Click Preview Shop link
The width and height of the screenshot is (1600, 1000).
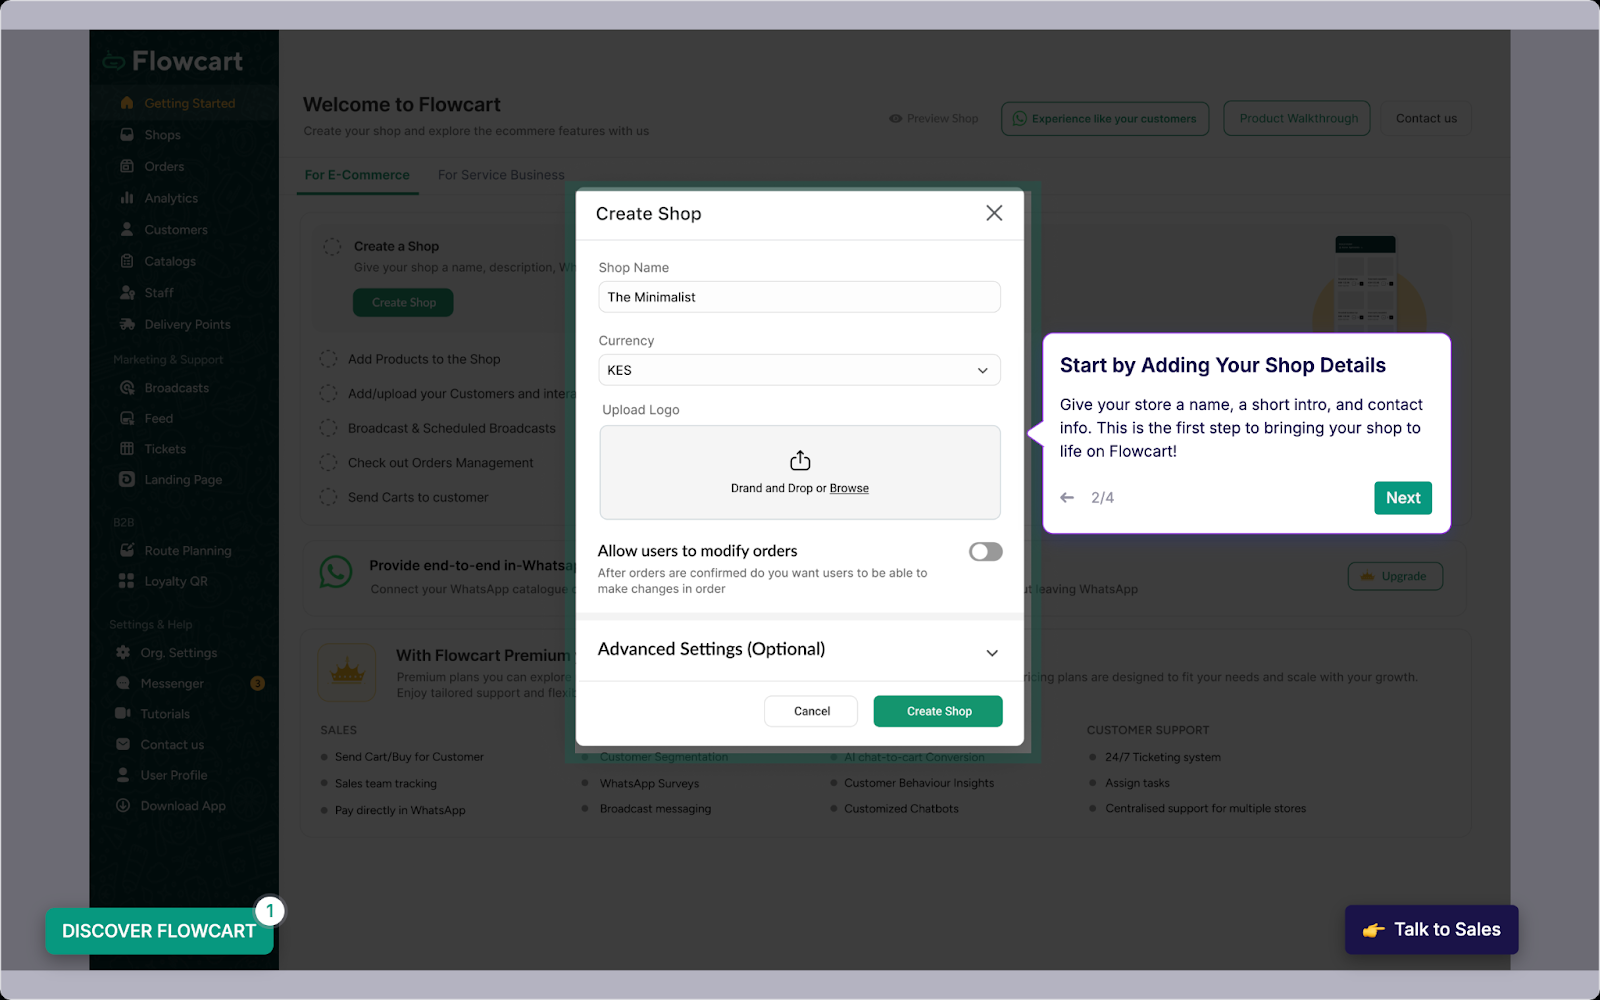tap(934, 118)
